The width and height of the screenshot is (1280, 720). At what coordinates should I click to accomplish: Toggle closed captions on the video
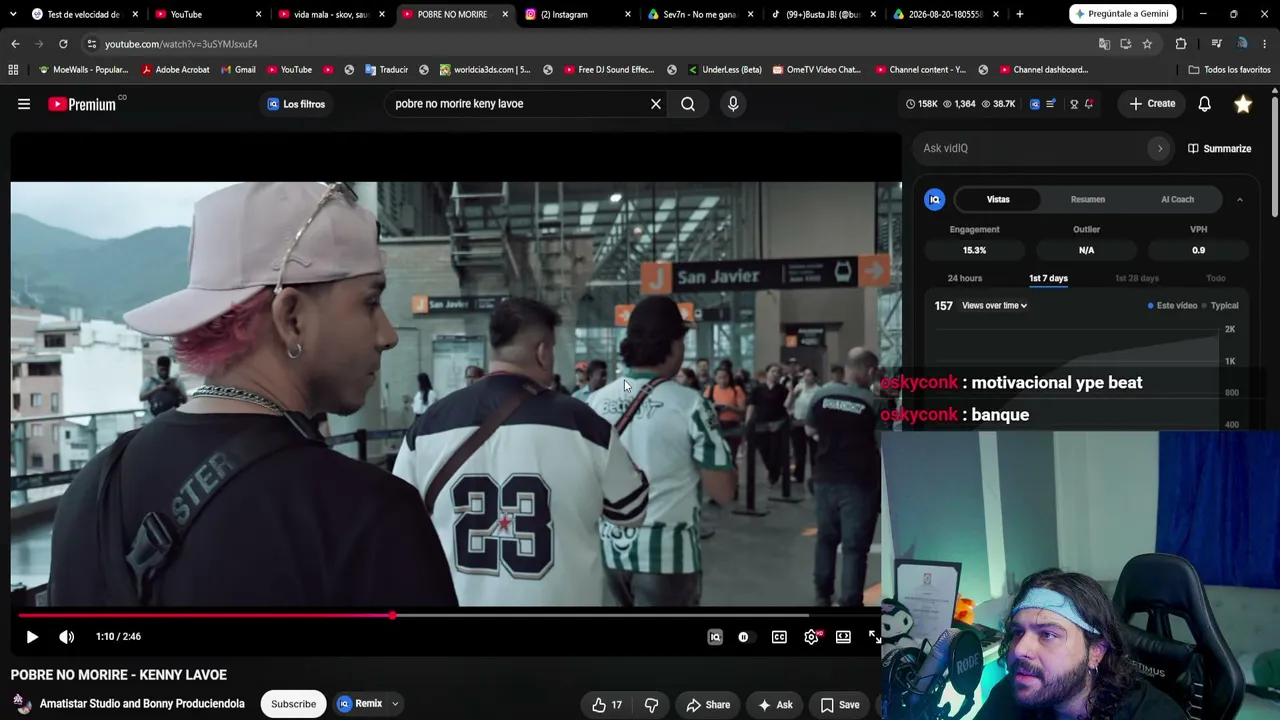click(x=779, y=637)
